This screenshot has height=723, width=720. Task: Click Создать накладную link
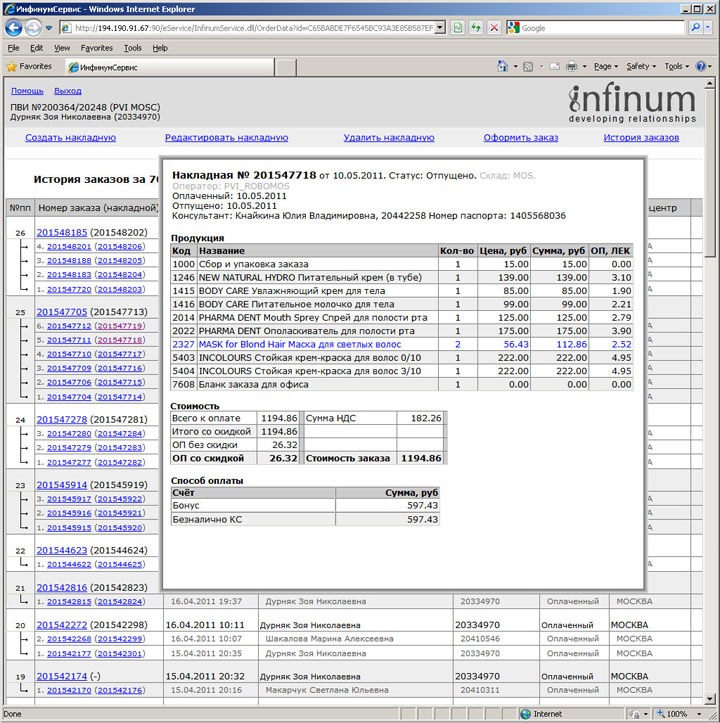click(x=71, y=137)
